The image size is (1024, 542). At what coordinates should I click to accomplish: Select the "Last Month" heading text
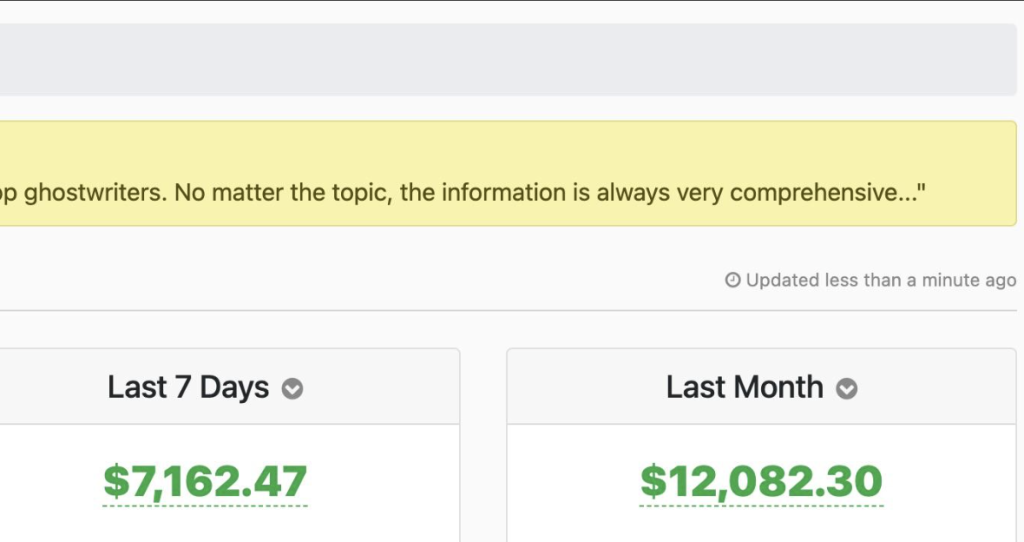coord(745,388)
